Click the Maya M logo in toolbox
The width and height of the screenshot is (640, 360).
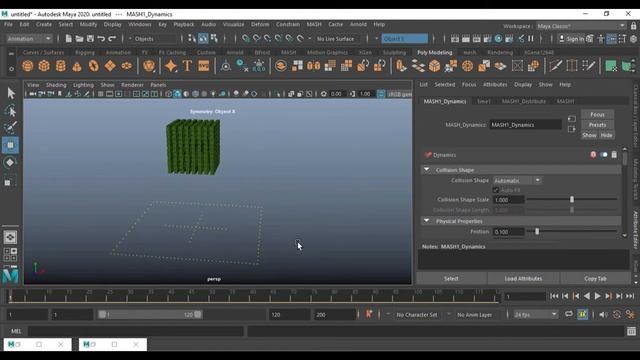click(x=11, y=275)
